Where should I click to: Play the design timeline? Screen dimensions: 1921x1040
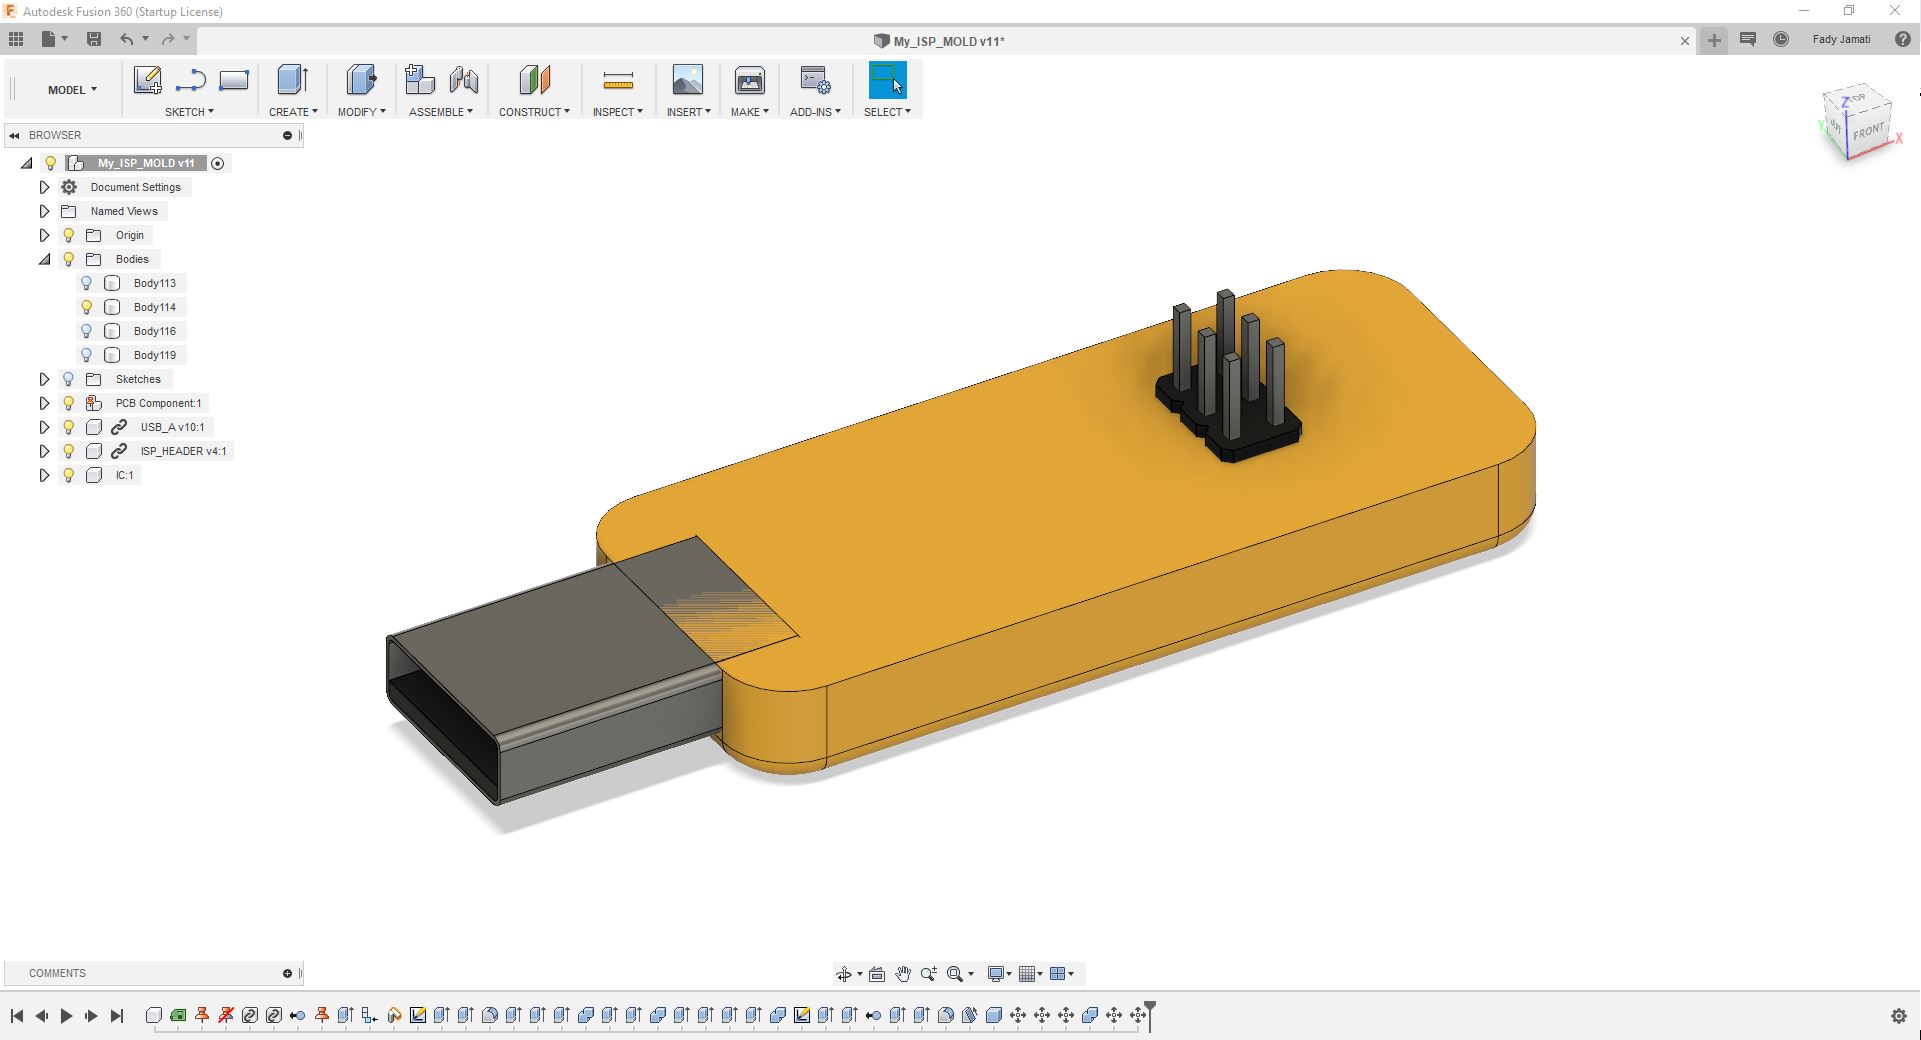(x=66, y=1016)
